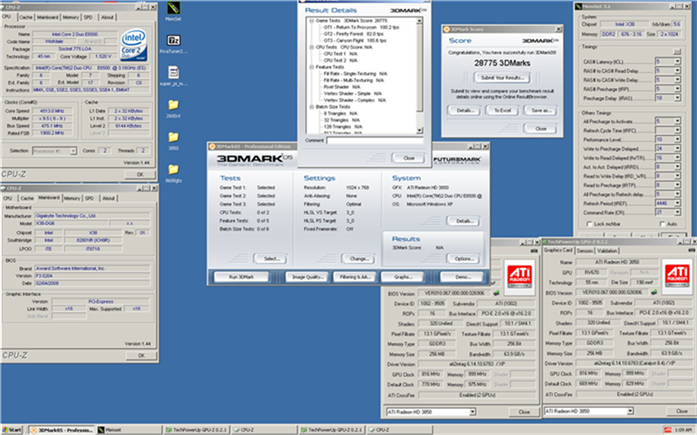Screen dimensions: 697x435
Task: Click the Comment field in Result Details
Action: point(375,140)
